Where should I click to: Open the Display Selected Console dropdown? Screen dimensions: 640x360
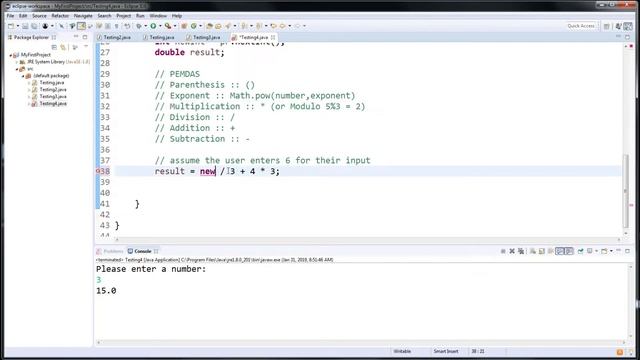point(596,251)
